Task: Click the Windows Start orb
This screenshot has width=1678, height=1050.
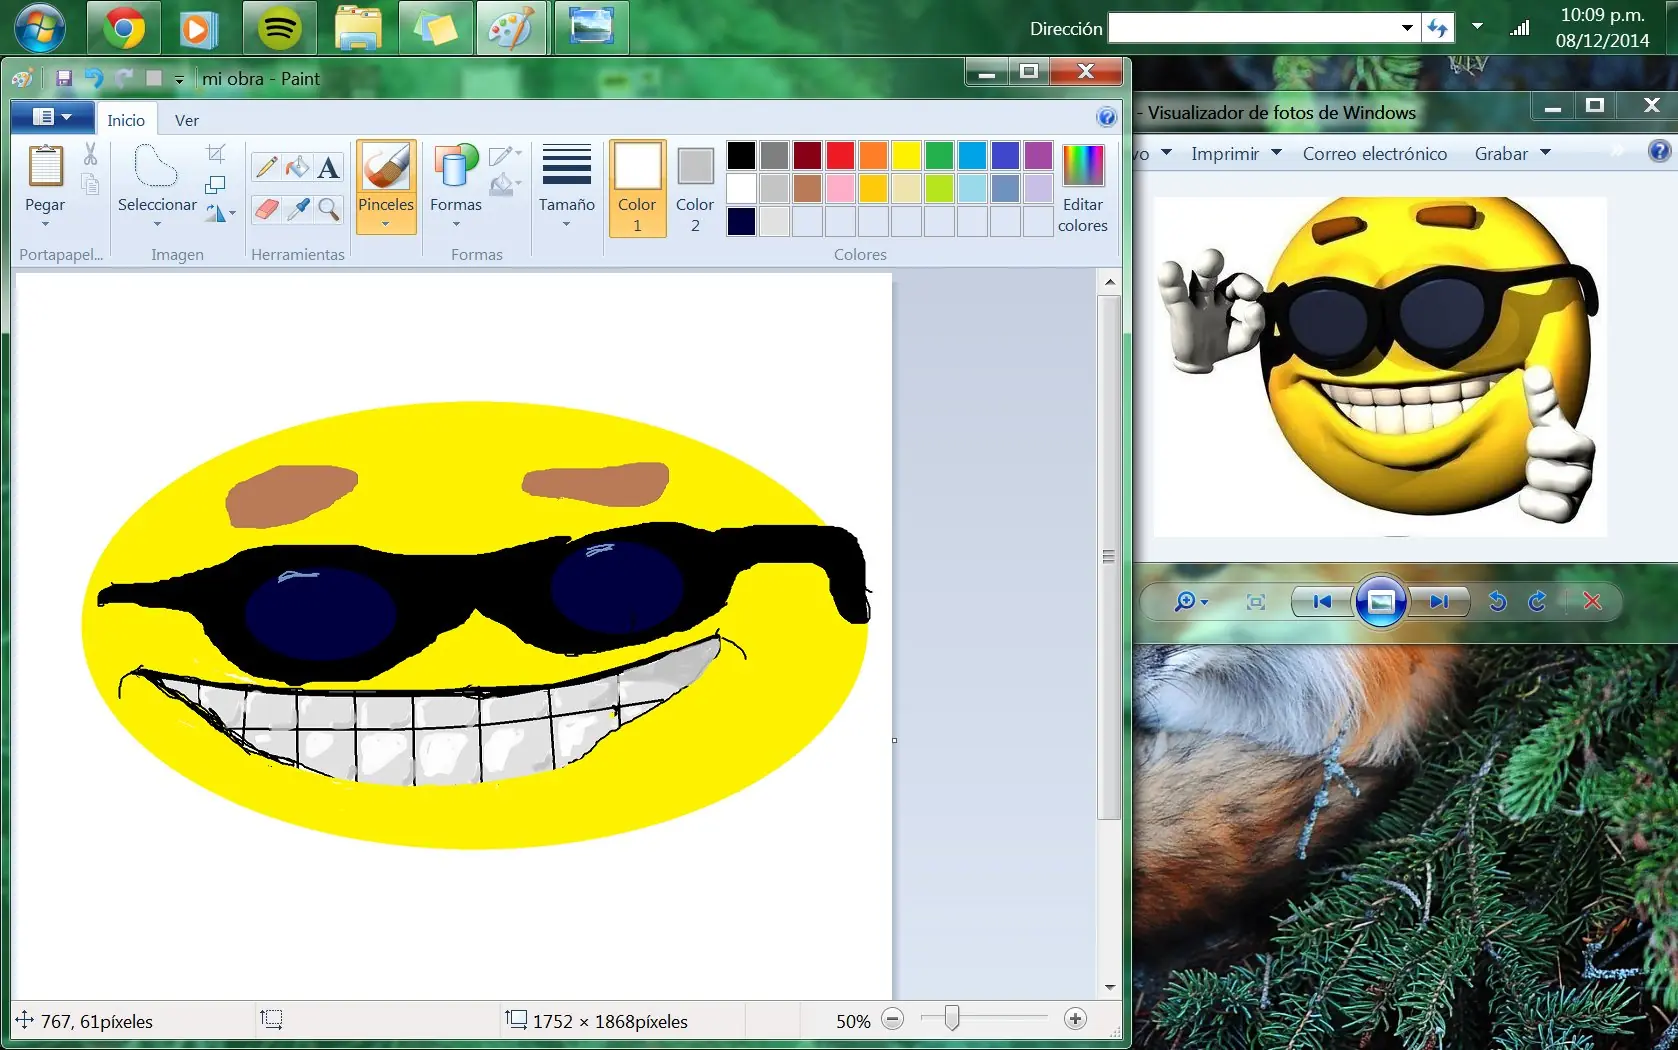Action: point(40,27)
